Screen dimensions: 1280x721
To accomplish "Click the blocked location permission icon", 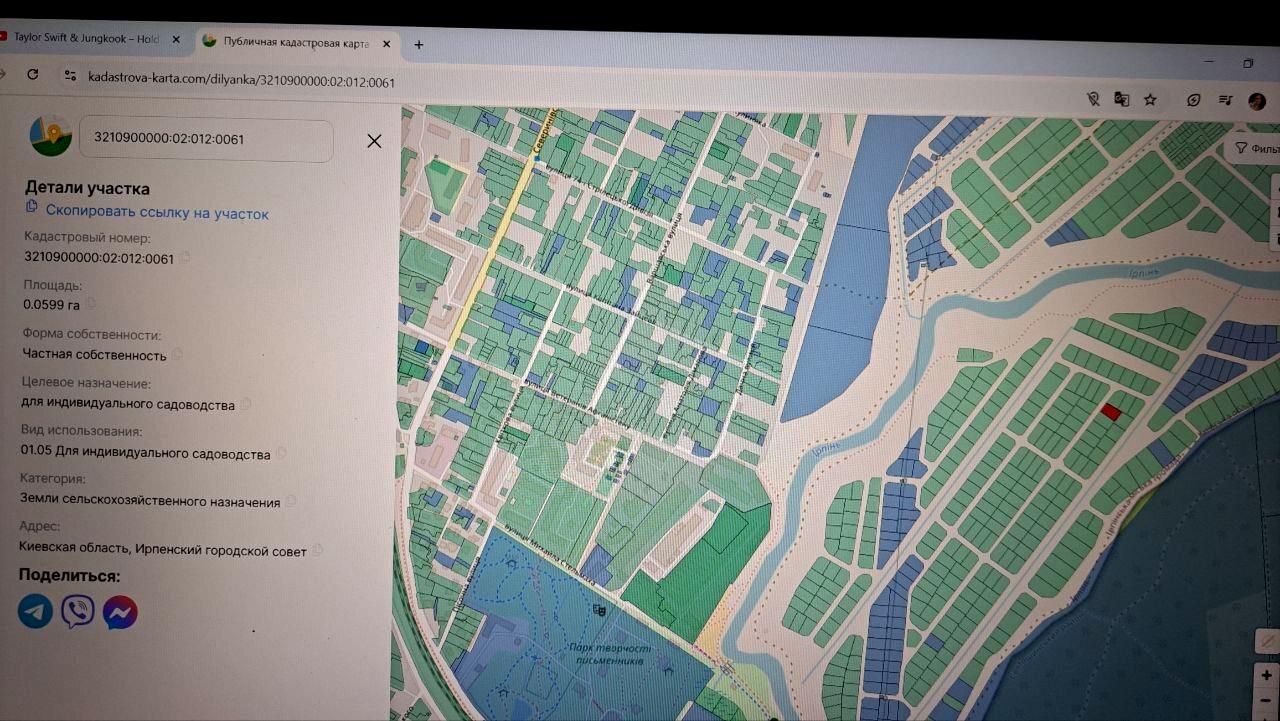I will pos(1093,99).
